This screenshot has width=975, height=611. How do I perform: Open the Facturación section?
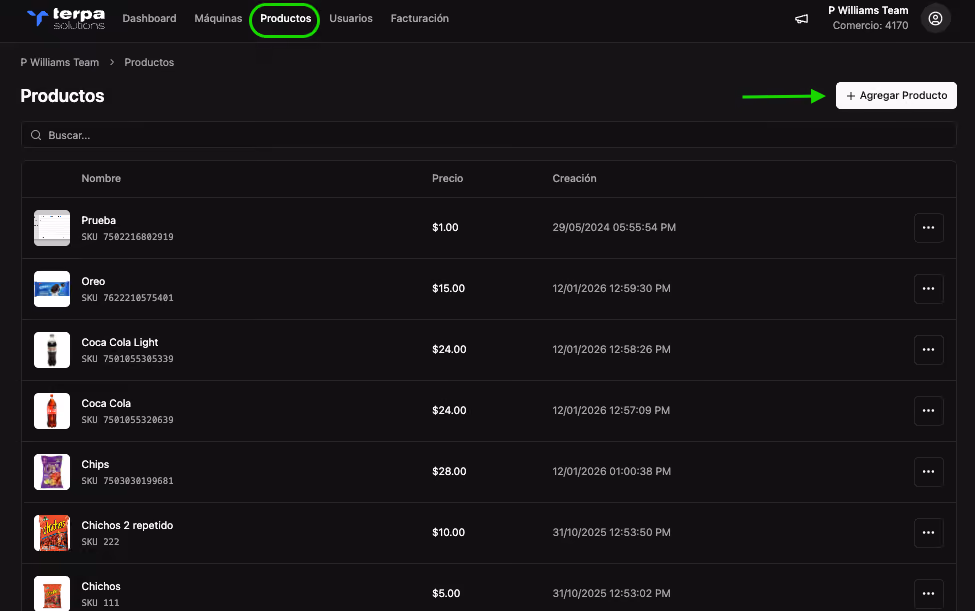tap(420, 19)
